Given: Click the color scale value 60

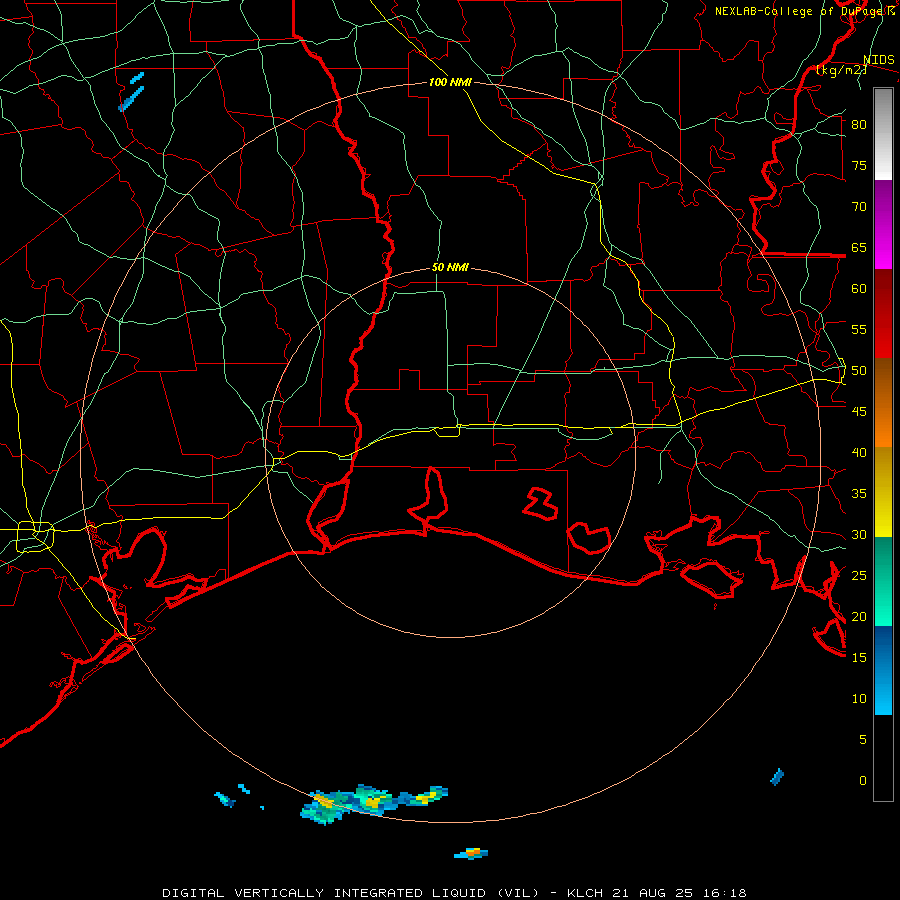Looking at the screenshot, I should tap(859, 289).
